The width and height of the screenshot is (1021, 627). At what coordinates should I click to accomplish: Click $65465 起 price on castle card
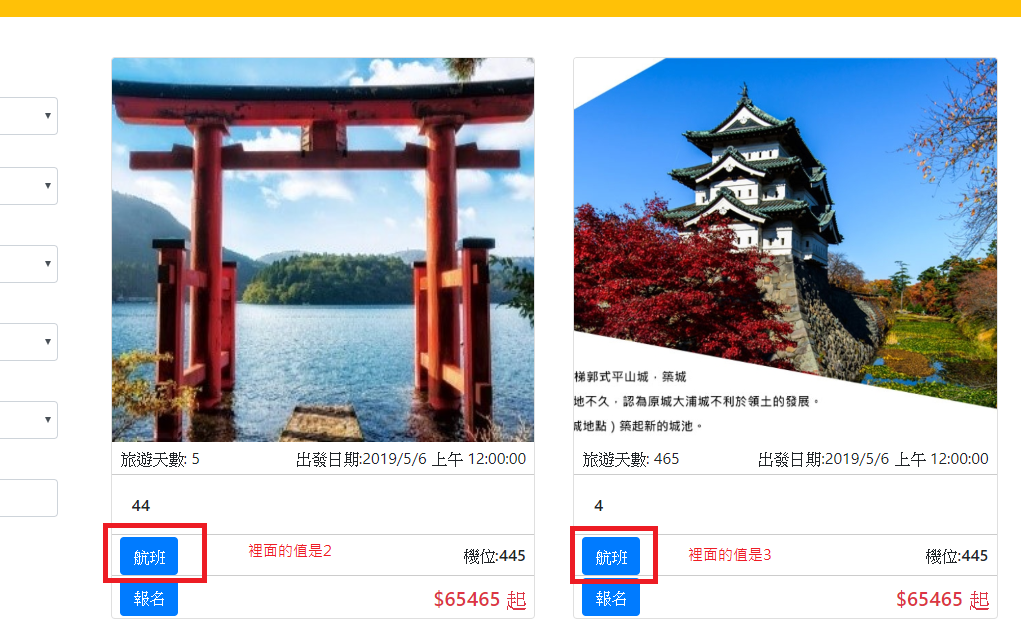[x=942, y=599]
